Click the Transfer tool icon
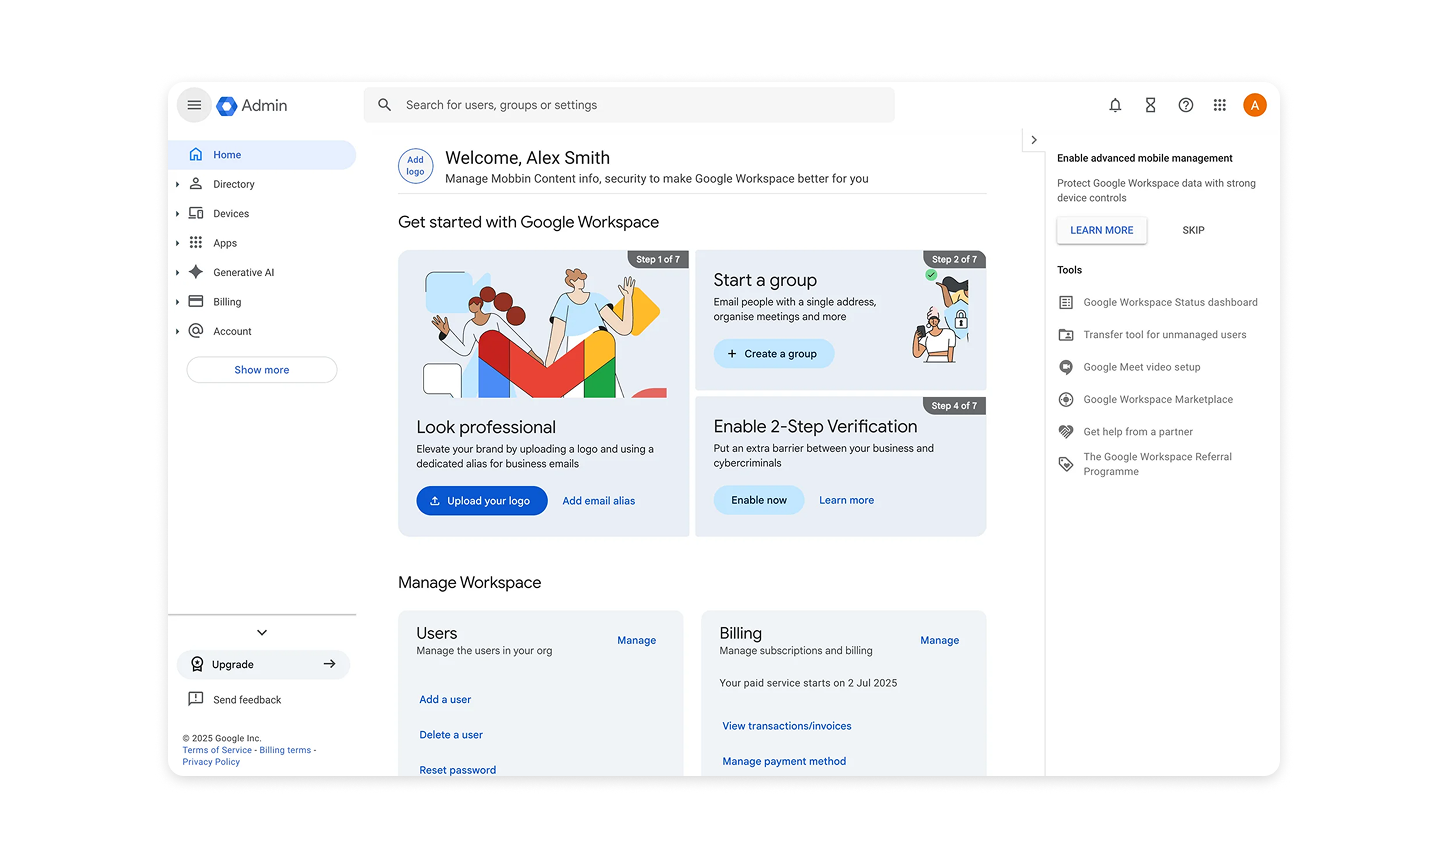Screen dimensions: 1450x855 (1066, 335)
